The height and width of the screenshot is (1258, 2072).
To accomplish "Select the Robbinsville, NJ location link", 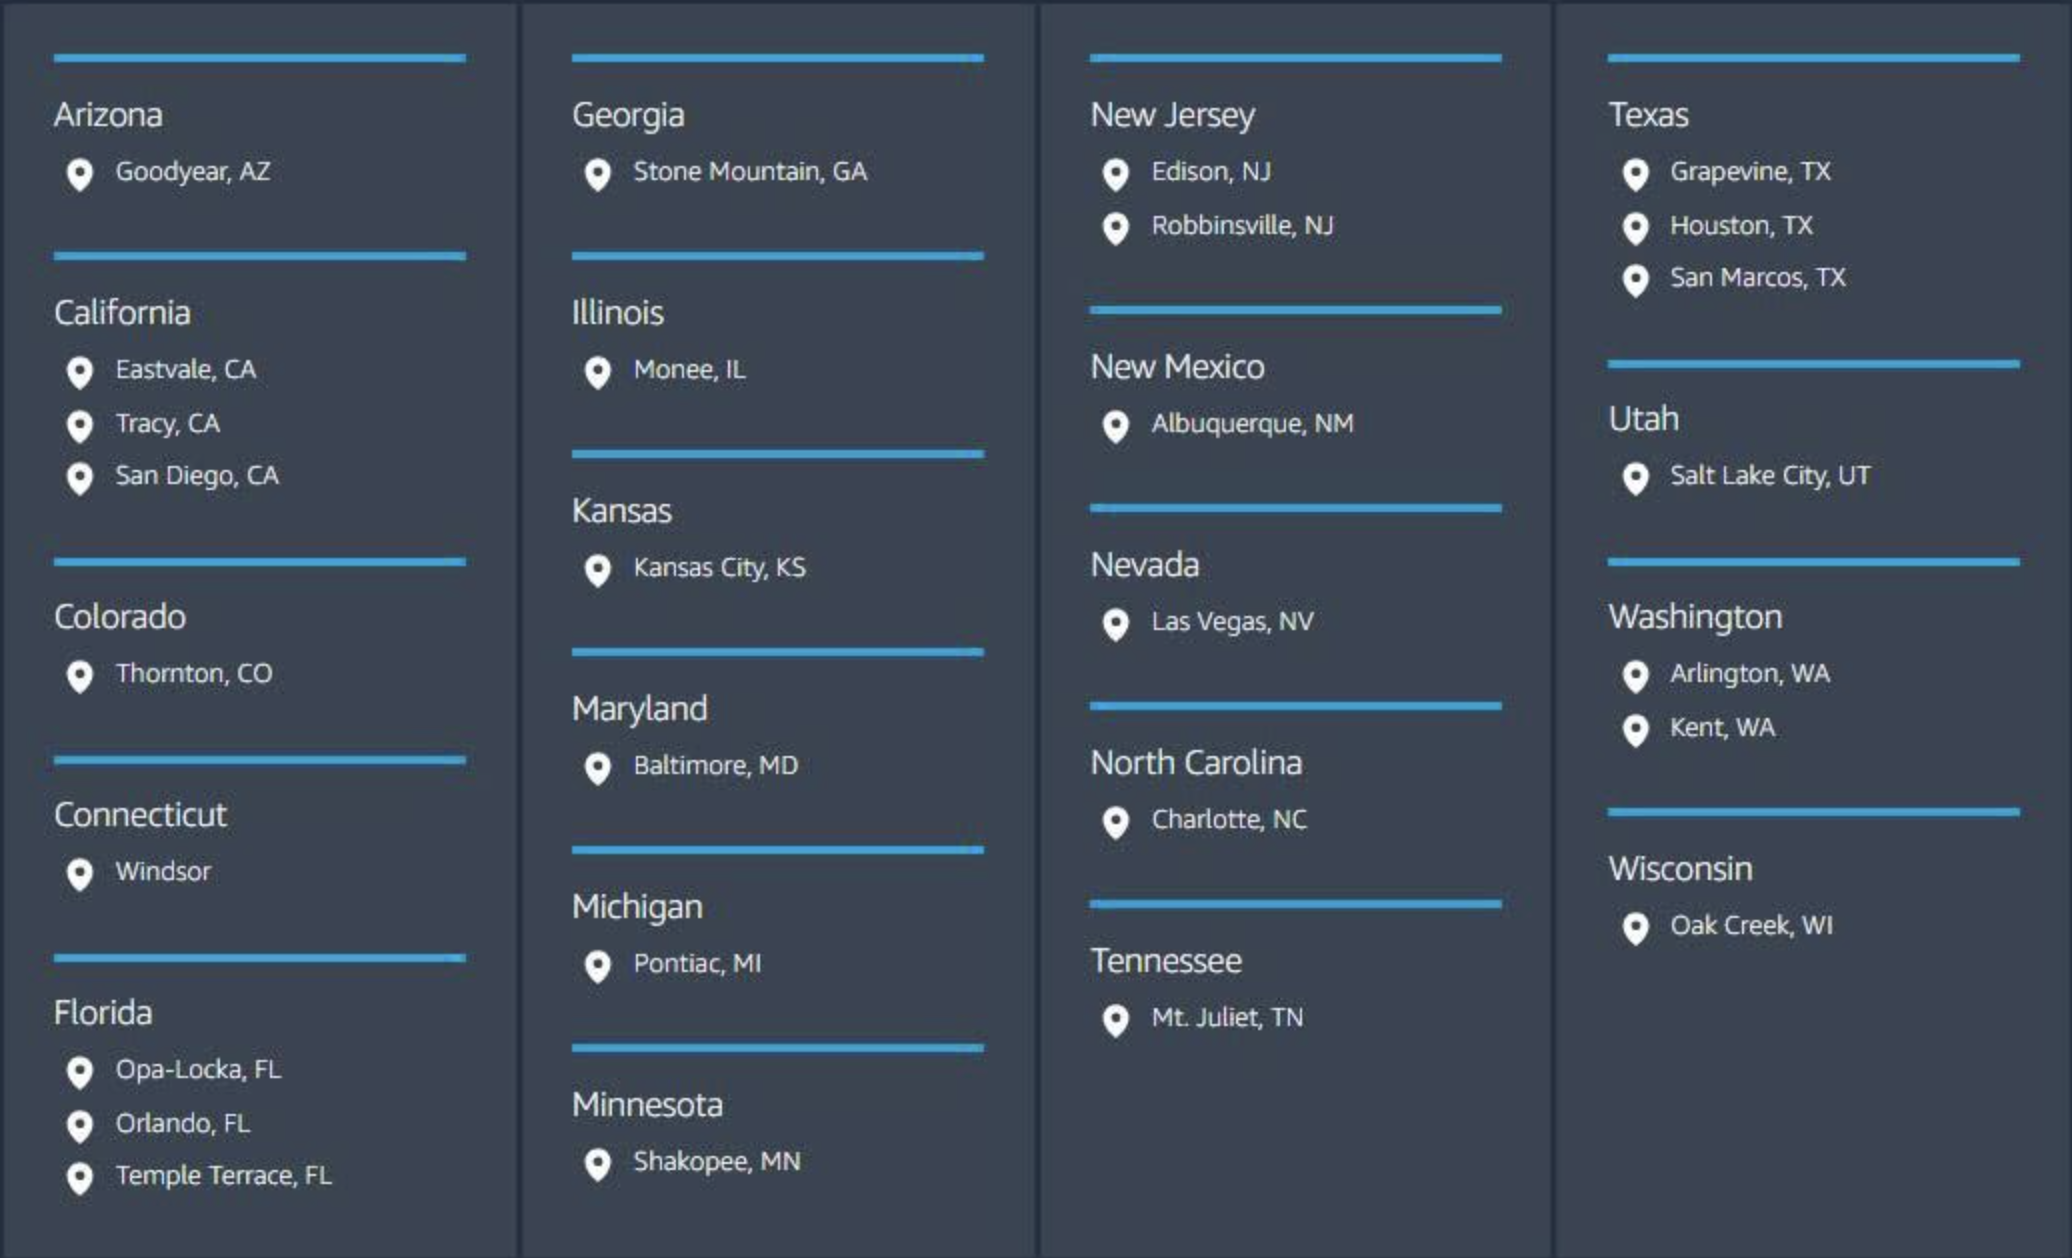I will pyautogui.click(x=1242, y=226).
